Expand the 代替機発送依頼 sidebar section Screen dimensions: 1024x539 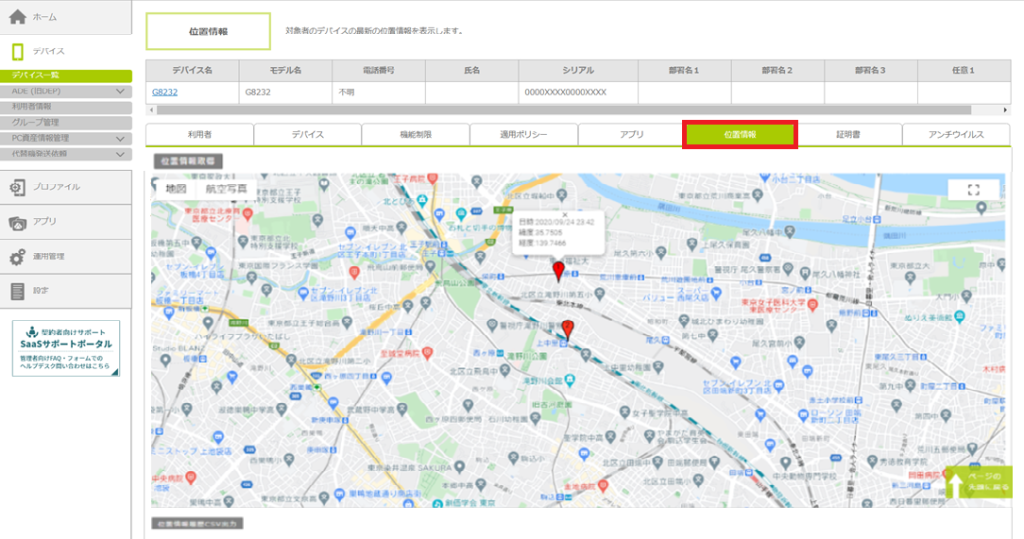[120, 154]
